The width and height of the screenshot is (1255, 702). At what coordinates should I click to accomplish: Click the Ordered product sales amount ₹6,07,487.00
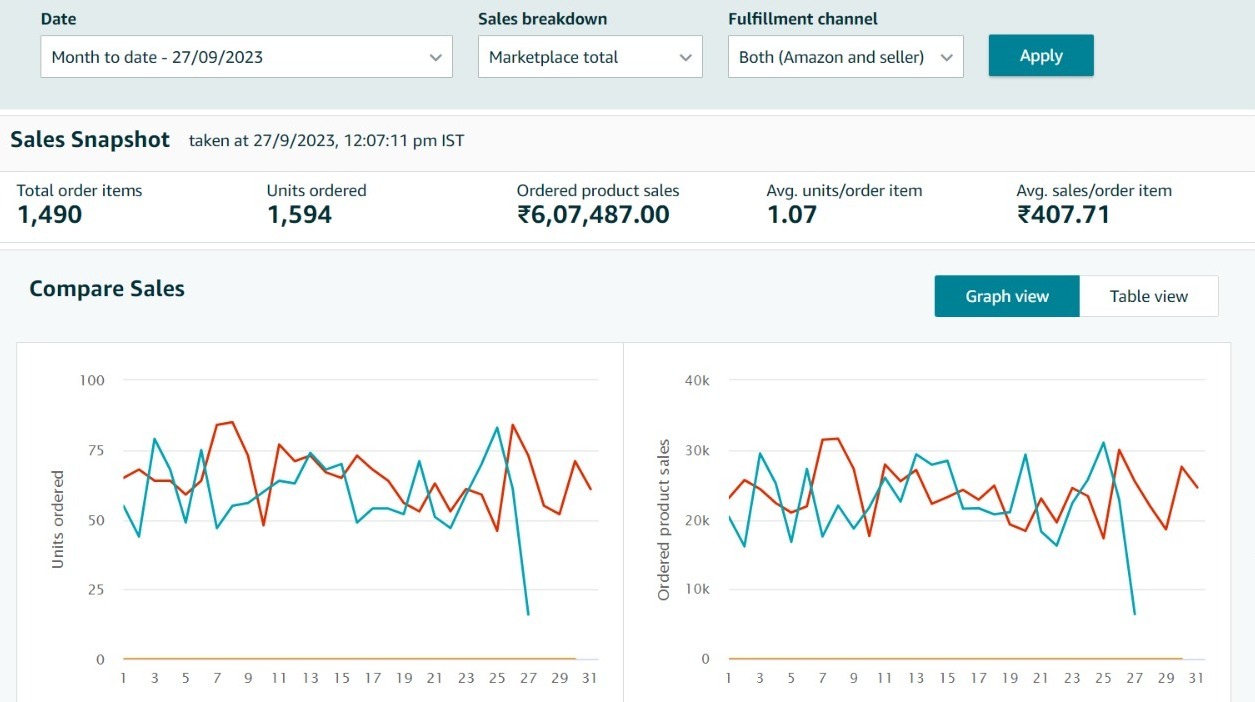click(x=593, y=214)
